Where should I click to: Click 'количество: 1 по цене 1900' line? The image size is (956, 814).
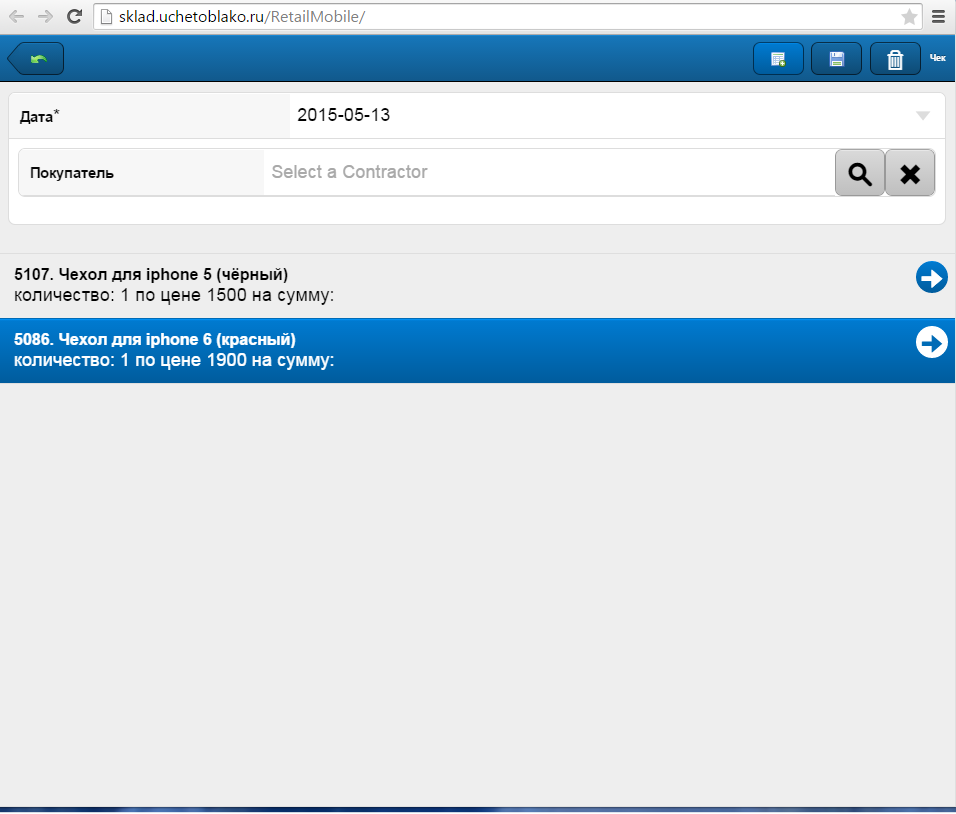click(174, 360)
